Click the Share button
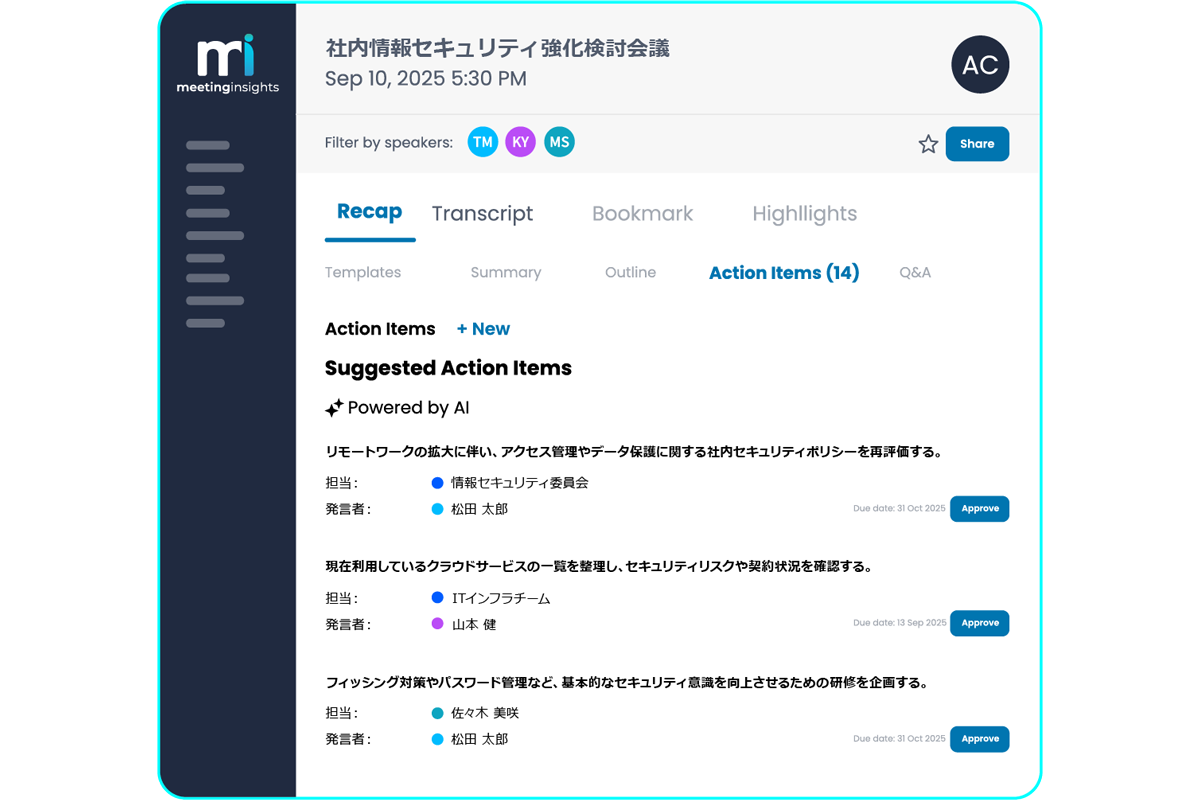Image resolution: width=1200 pixels, height=800 pixels. pyautogui.click(x=977, y=144)
